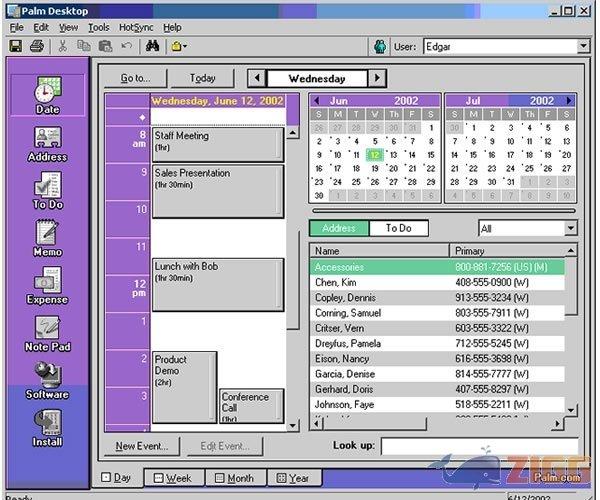Switch to the To Do list toggle

pos(399,228)
